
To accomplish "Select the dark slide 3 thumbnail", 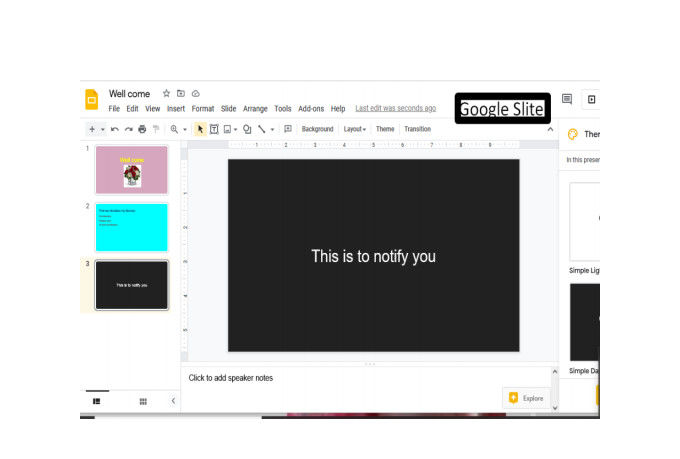I will coord(132,285).
